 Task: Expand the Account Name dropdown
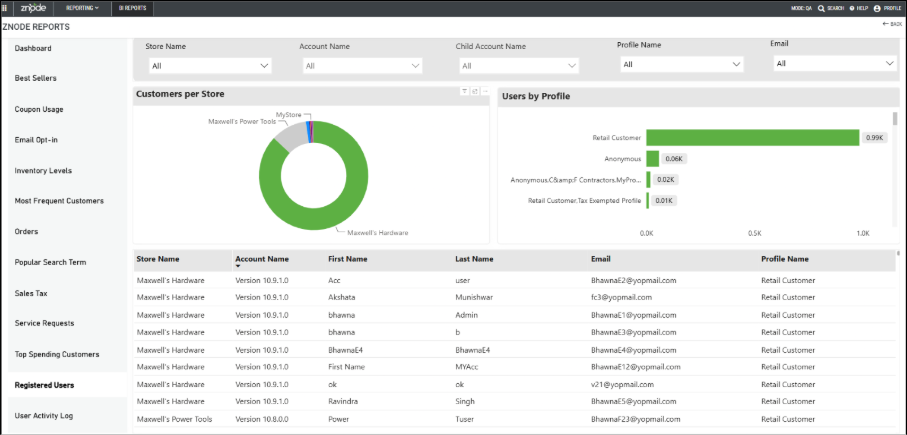[x=362, y=66]
